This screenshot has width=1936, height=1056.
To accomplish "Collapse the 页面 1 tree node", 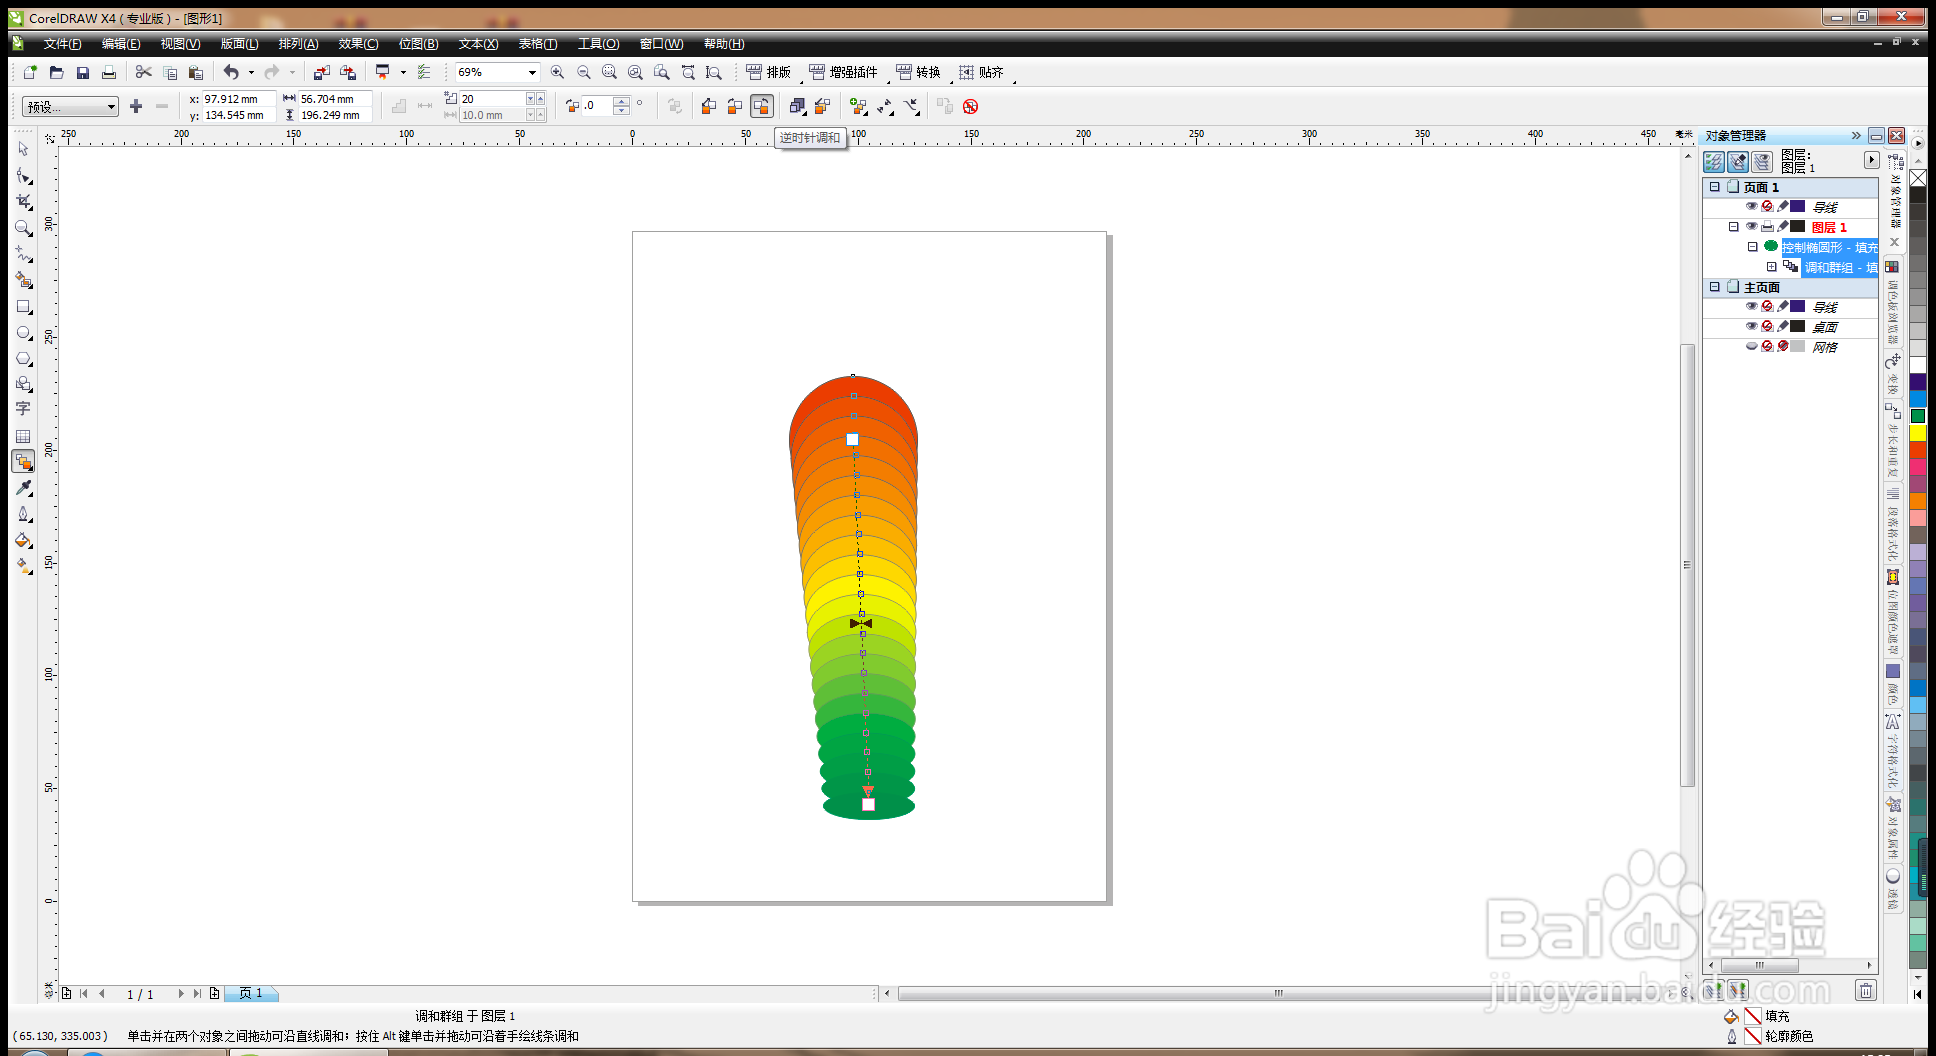I will (1715, 187).
